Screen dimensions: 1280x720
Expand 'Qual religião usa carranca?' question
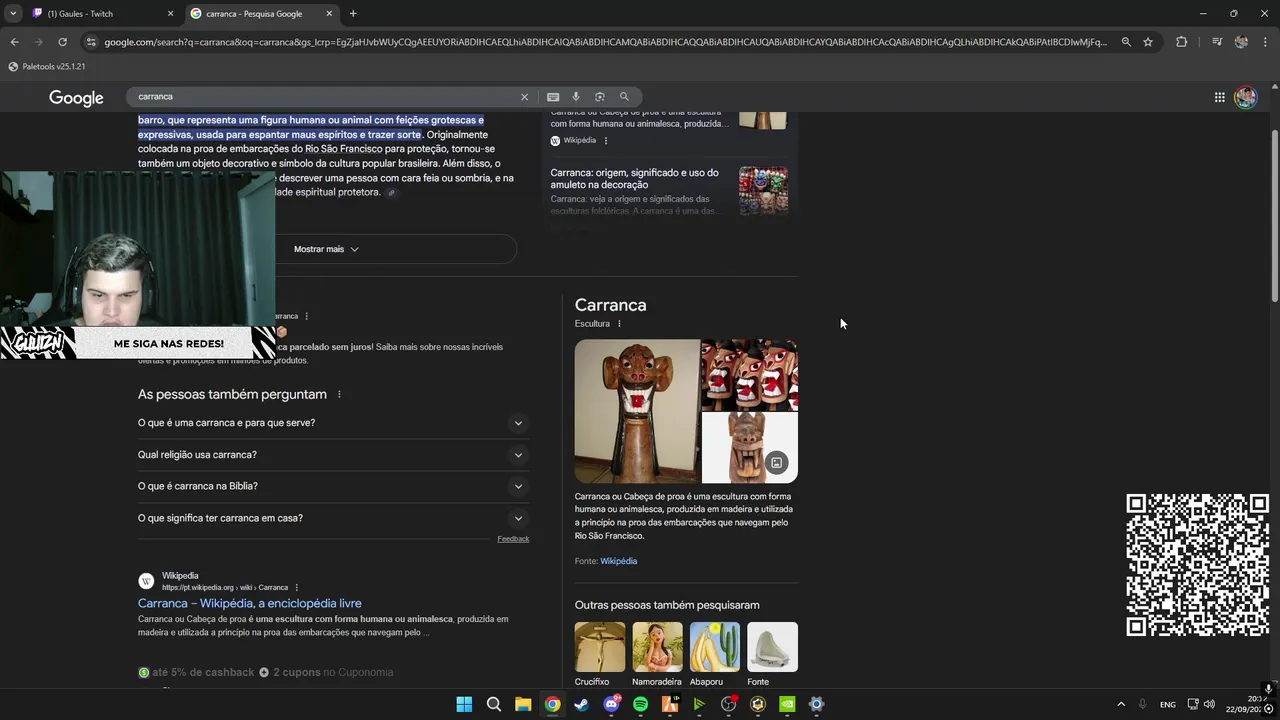[333, 455]
